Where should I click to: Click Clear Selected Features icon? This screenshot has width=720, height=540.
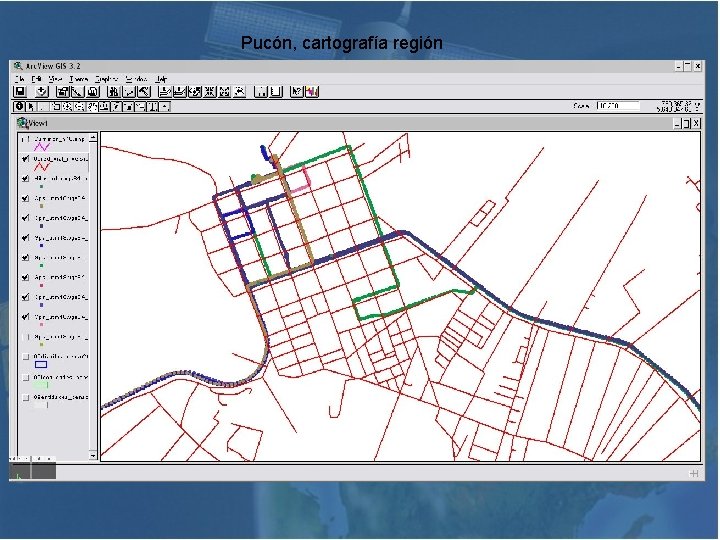(276, 92)
